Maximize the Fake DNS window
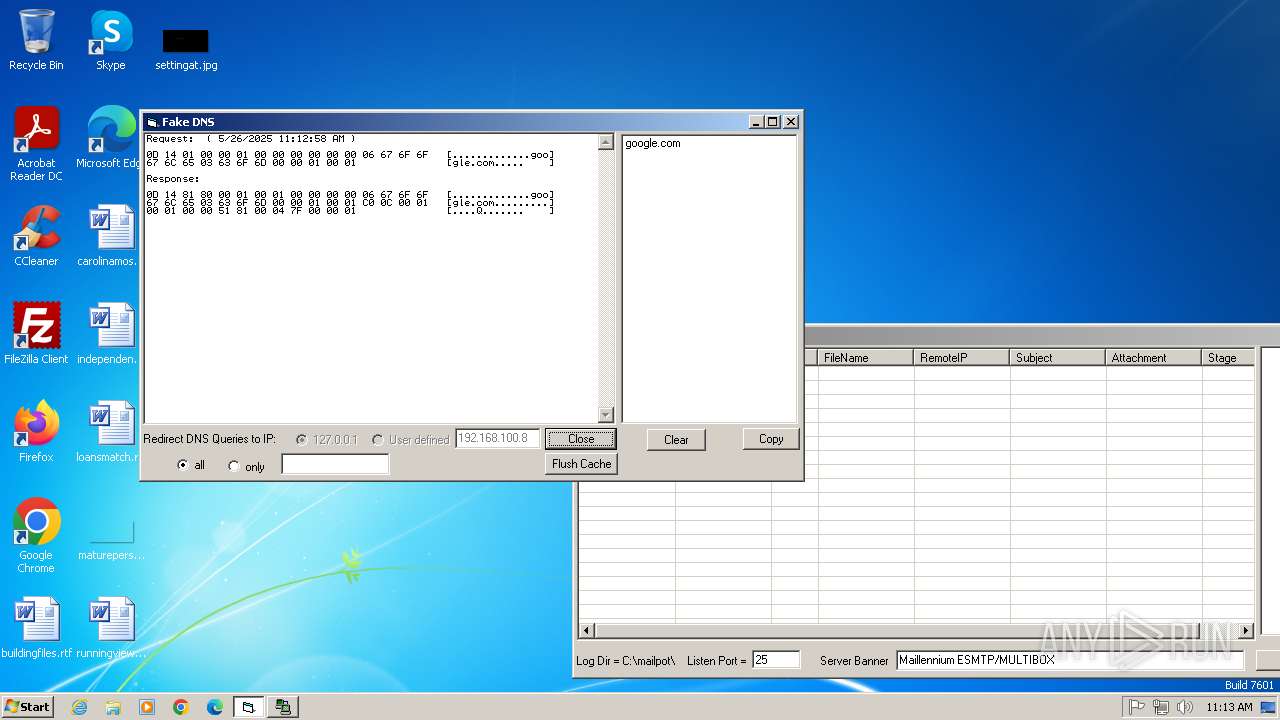Screen dimensions: 1280x720 [773, 121]
